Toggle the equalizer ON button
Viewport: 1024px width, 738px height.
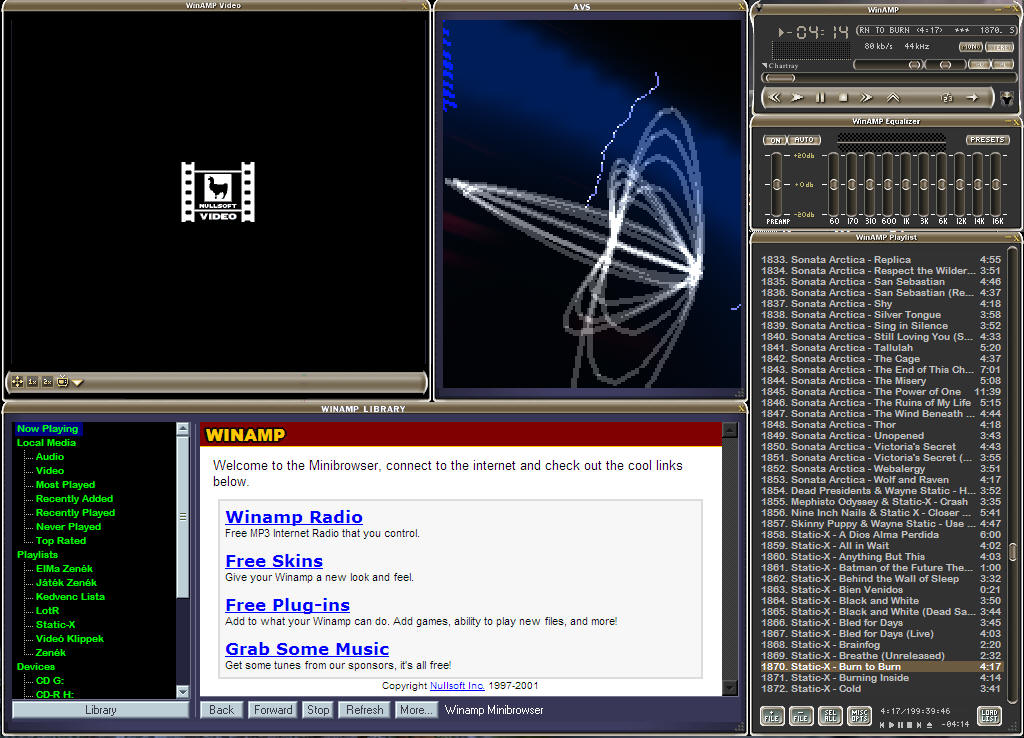coord(775,140)
